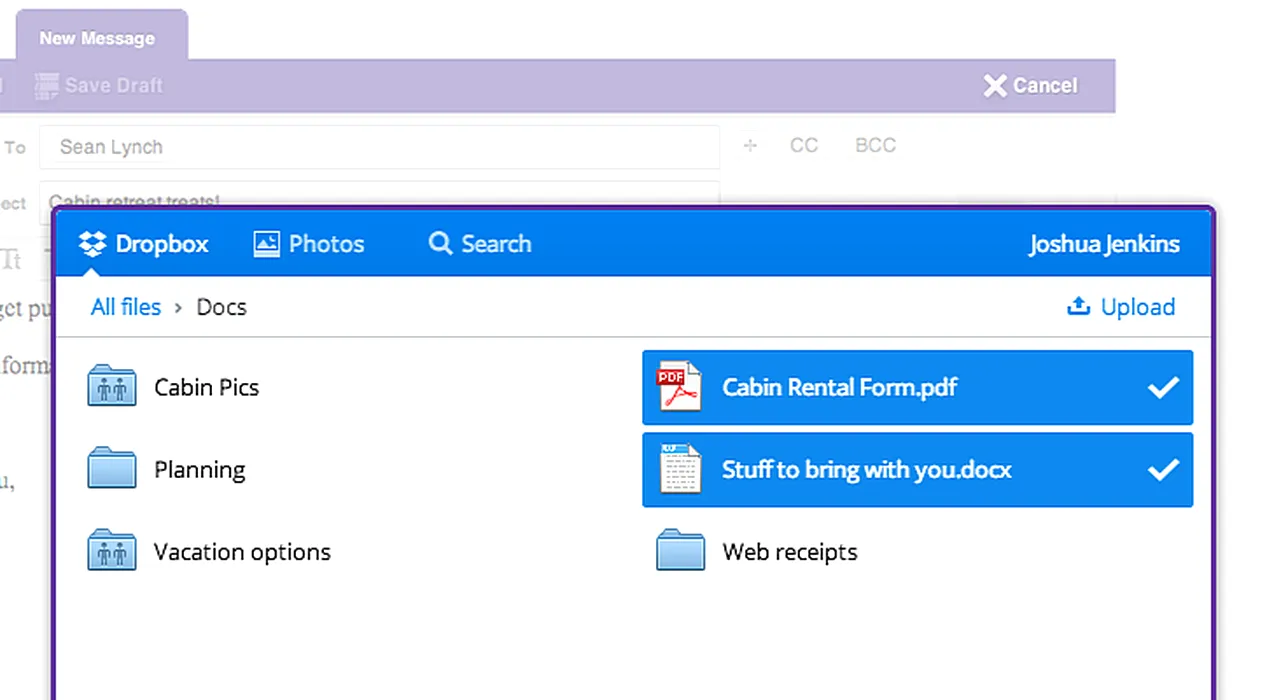Add a CC recipient field
This screenshot has width=1274, height=700.
pos(803,146)
